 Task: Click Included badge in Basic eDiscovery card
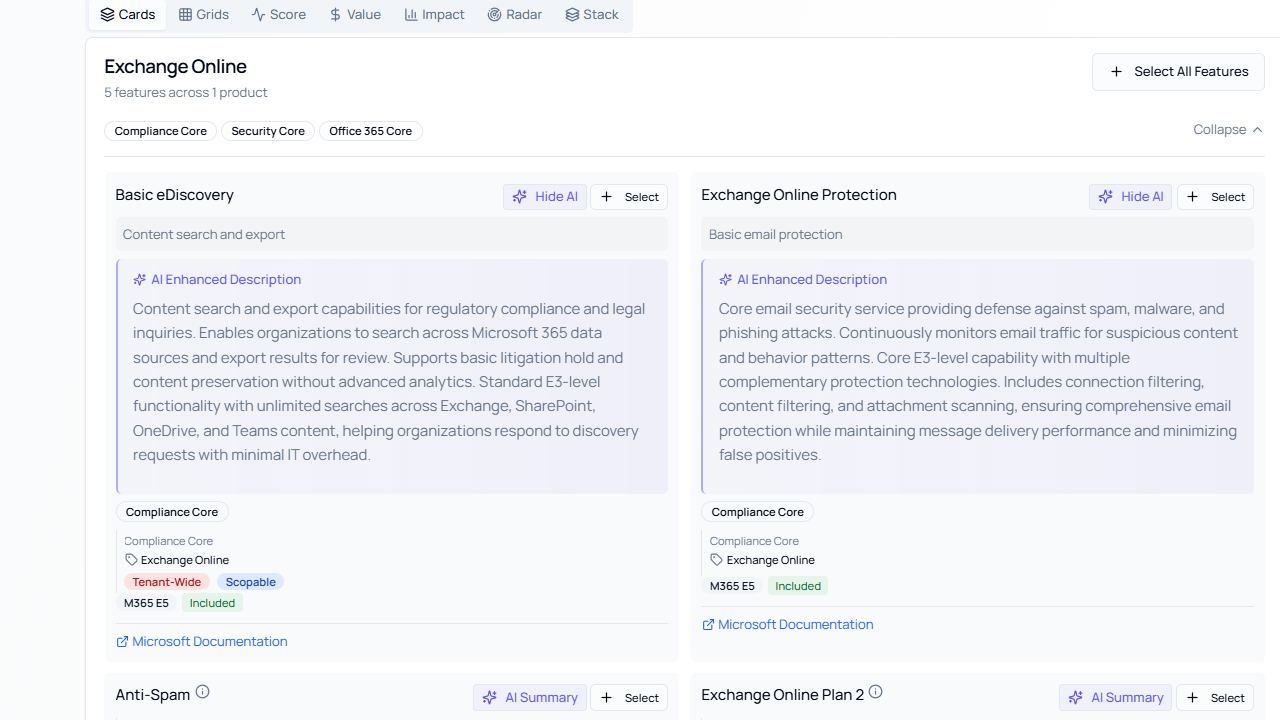212,603
